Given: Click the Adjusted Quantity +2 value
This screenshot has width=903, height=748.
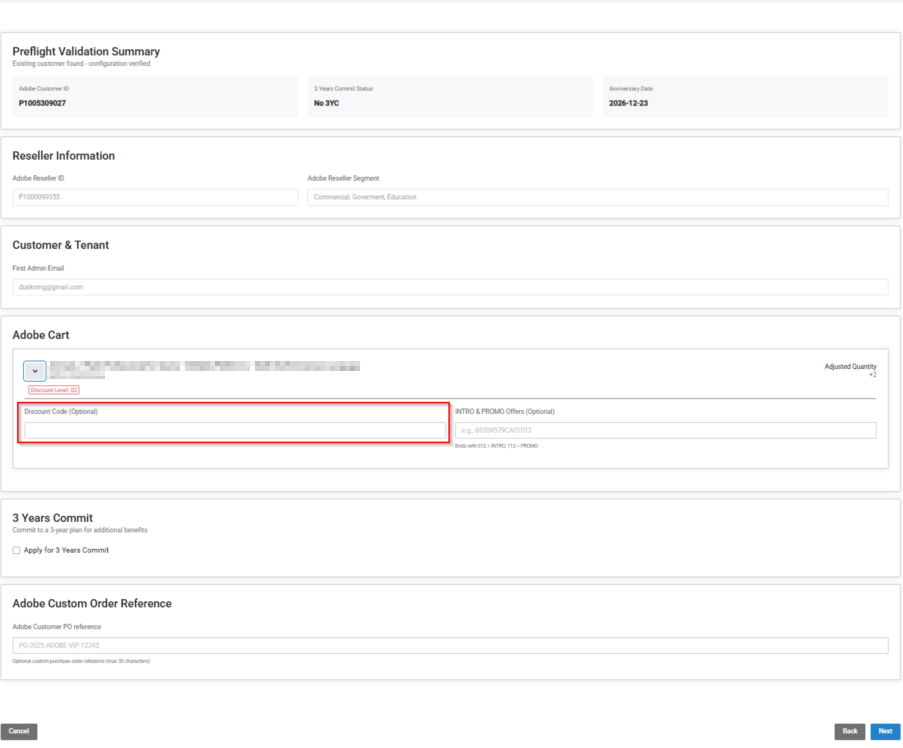Looking at the screenshot, I should pos(872,375).
